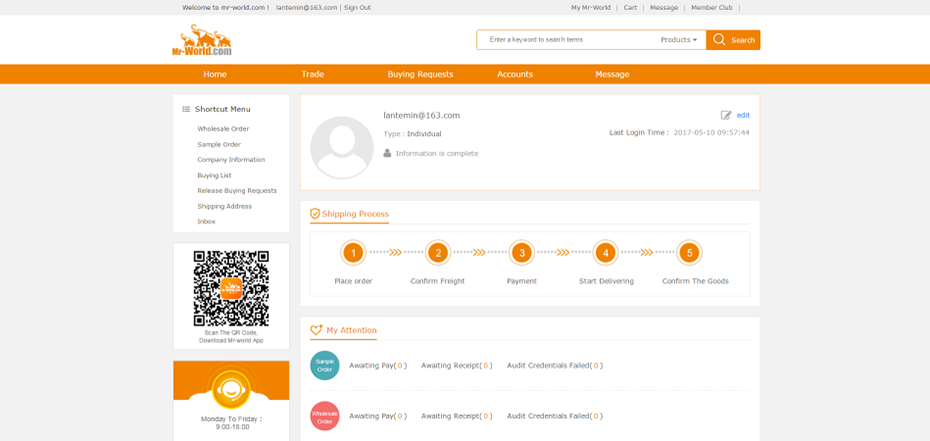Click the keyword search input field
This screenshot has width=930, height=441.
click(565, 40)
